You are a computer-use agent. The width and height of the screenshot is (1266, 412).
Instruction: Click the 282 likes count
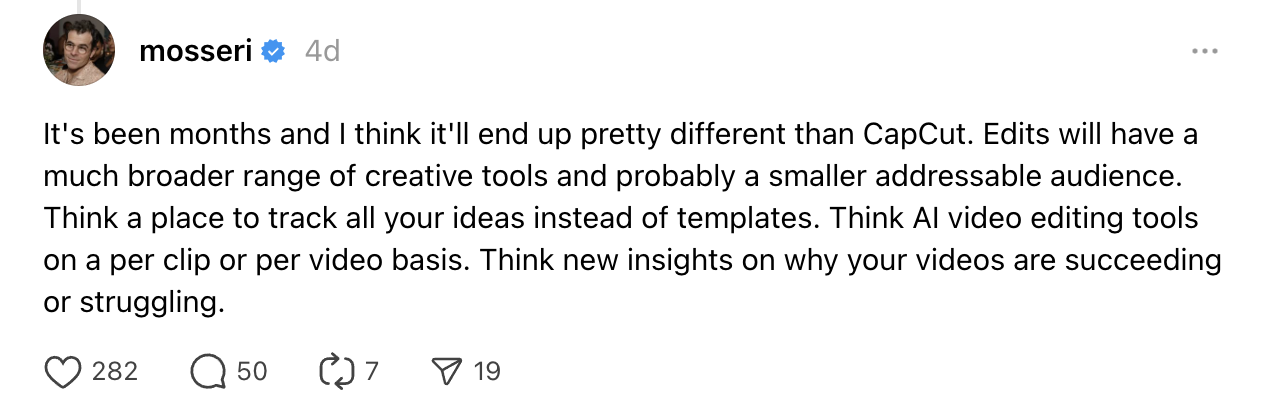point(114,372)
